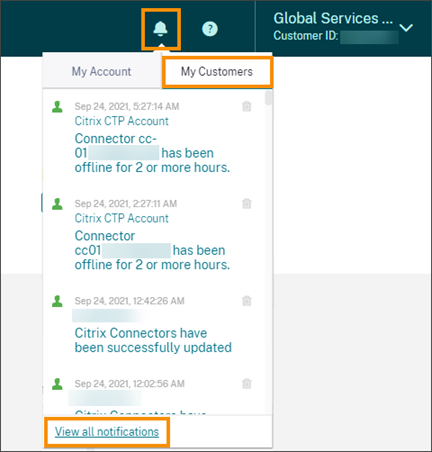Click the Customer ID label in the header
432x452 pixels.
[x=306, y=36]
